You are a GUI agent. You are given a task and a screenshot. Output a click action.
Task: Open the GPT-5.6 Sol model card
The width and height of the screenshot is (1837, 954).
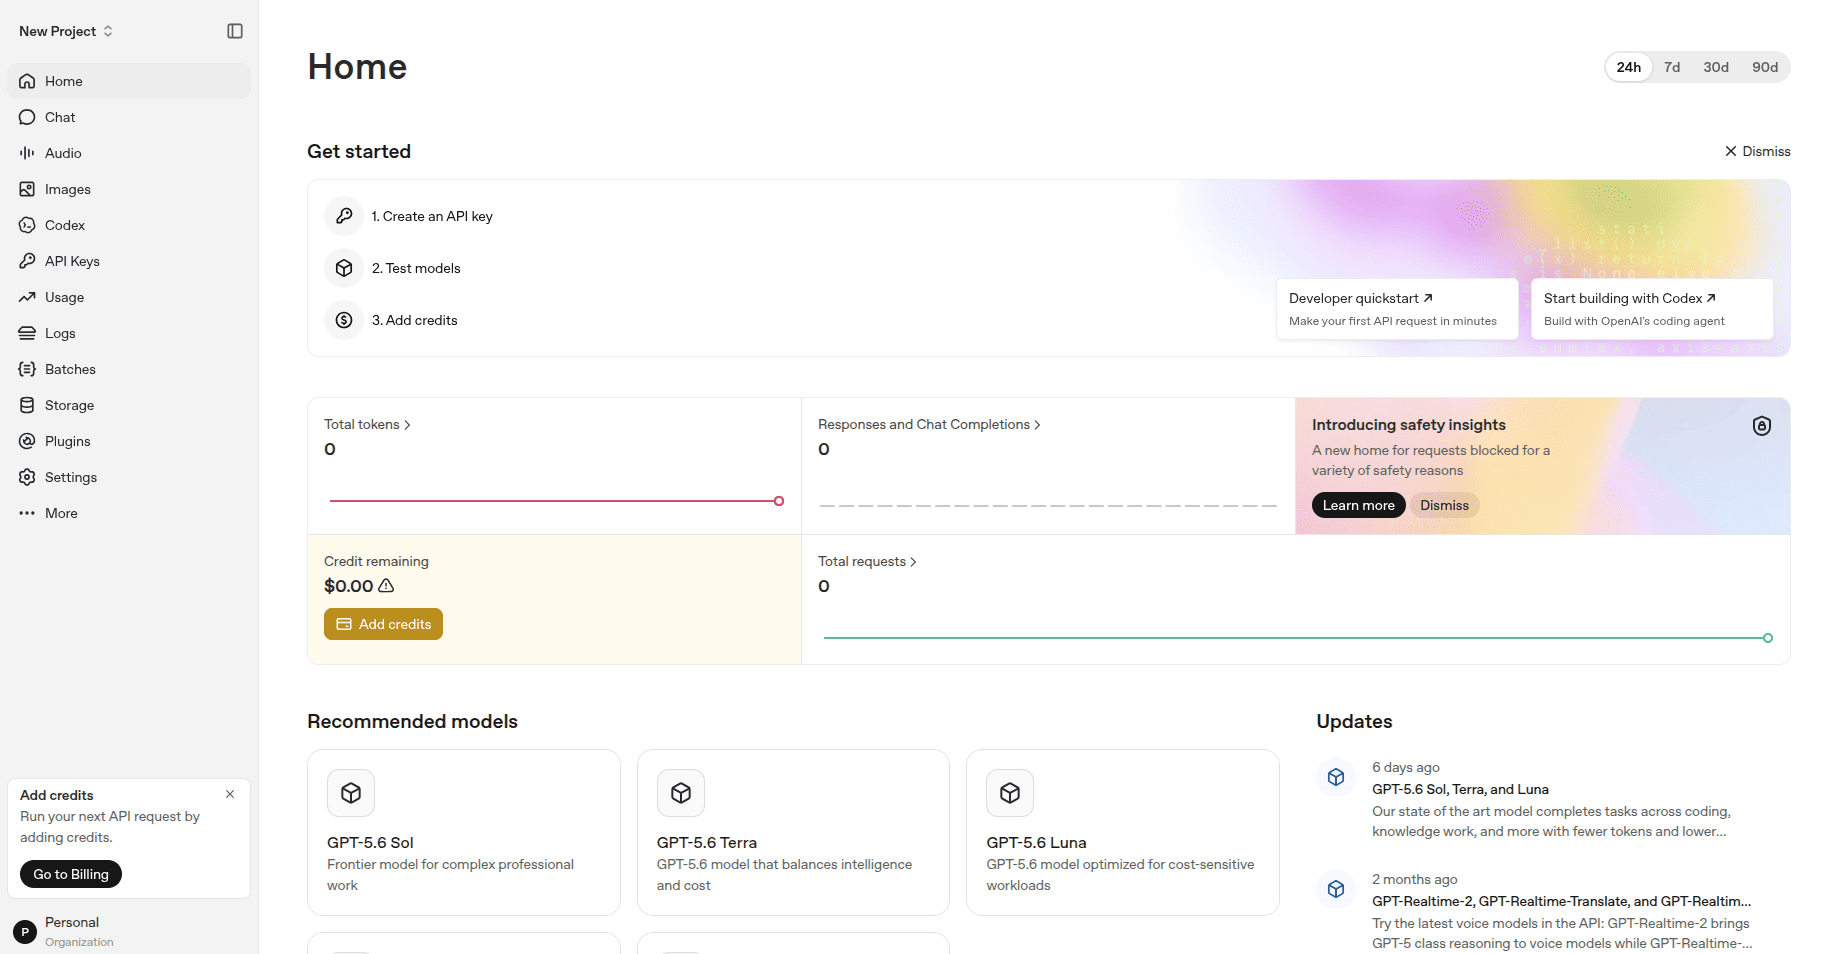[464, 832]
